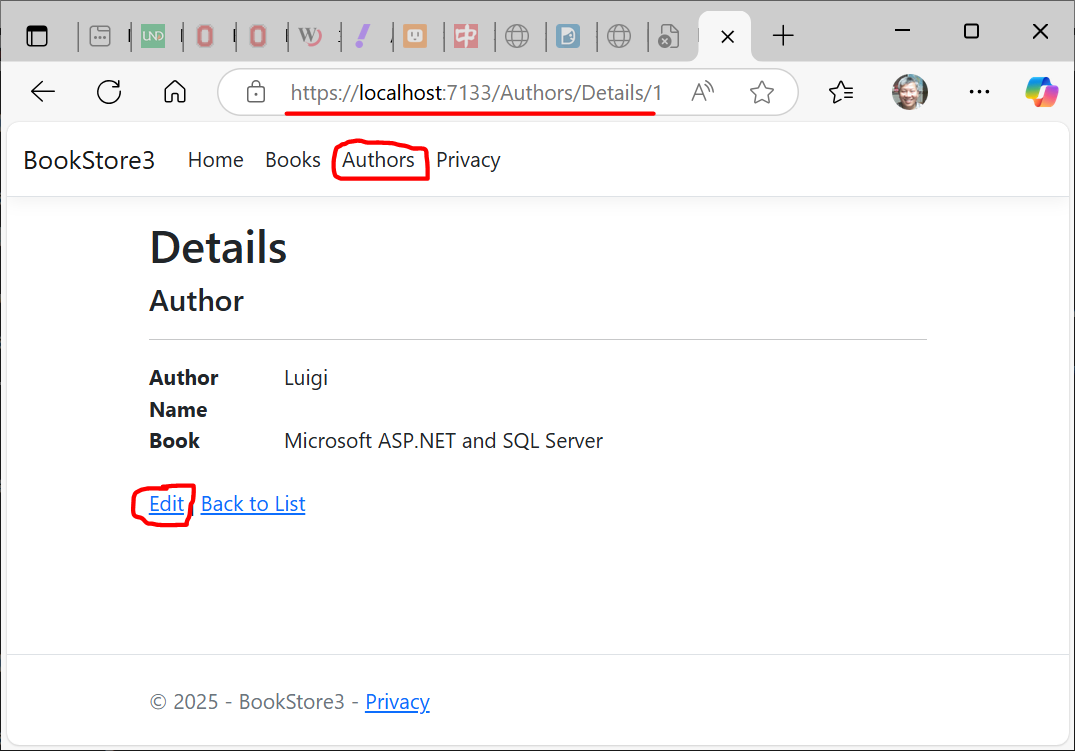Add this page to favorites star
Viewport: 1075px width, 751px height.
coord(762,92)
